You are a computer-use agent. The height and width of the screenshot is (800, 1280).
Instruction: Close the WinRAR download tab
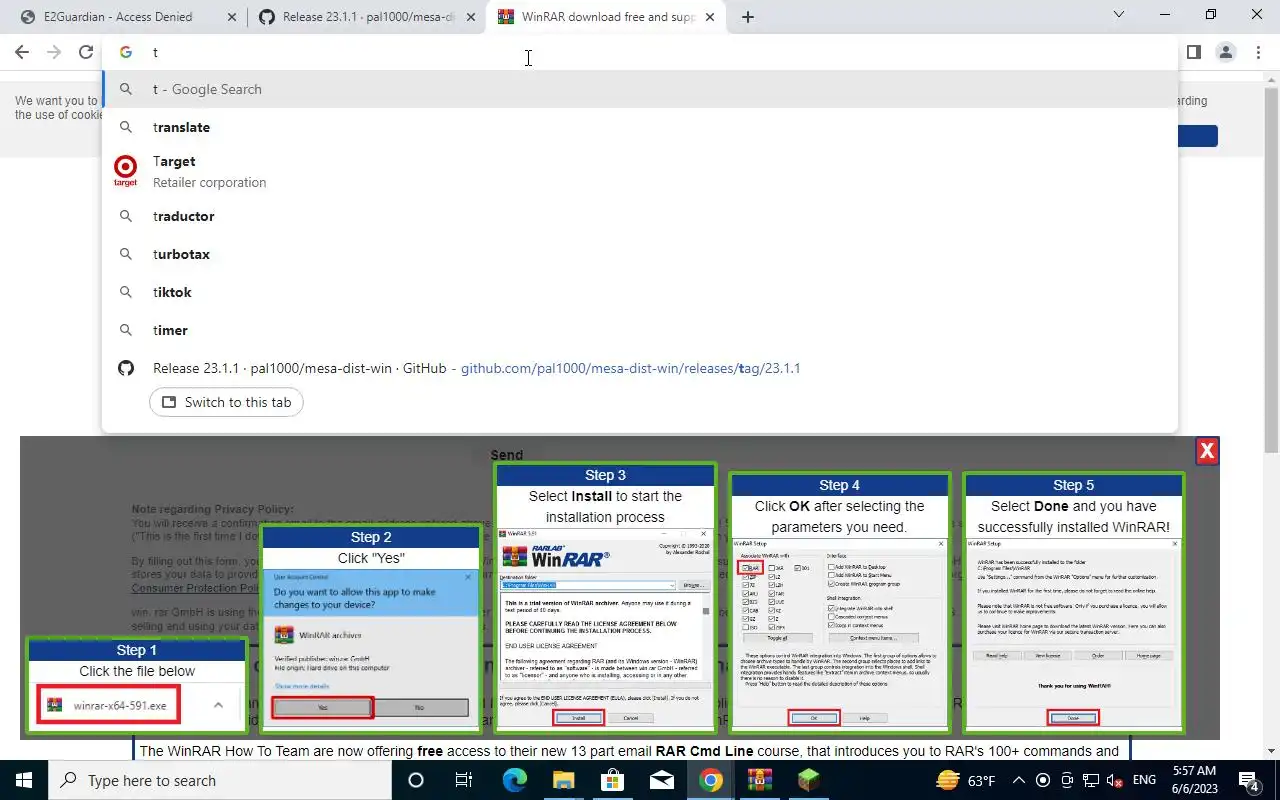tap(710, 17)
